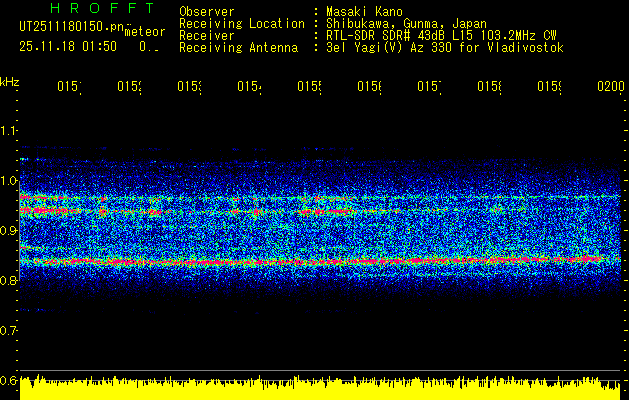Click the 0159 time marker
629x400 pixels.
tap(549, 87)
